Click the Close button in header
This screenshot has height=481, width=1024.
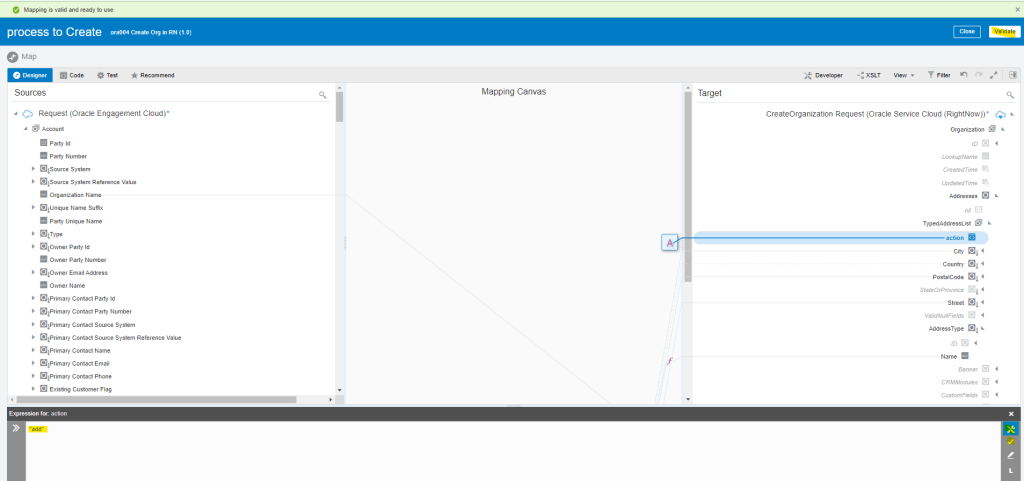click(966, 32)
